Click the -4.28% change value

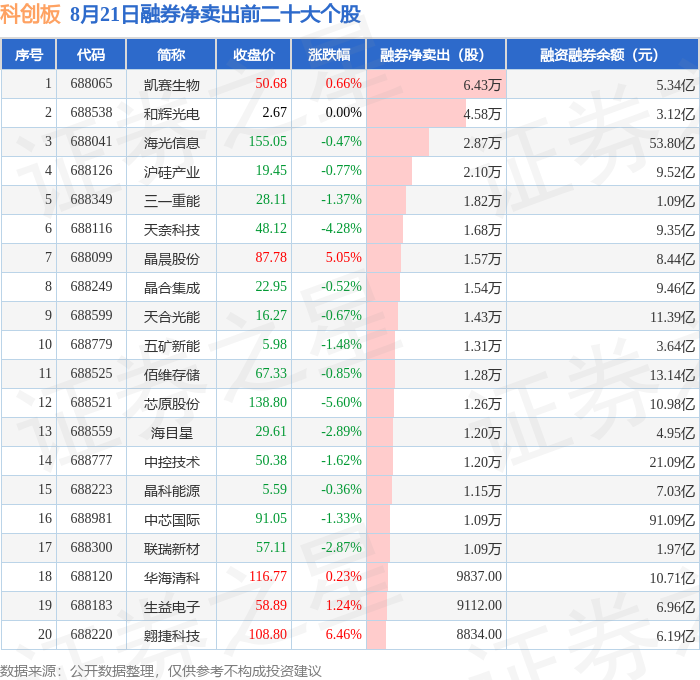pyautogui.click(x=341, y=228)
